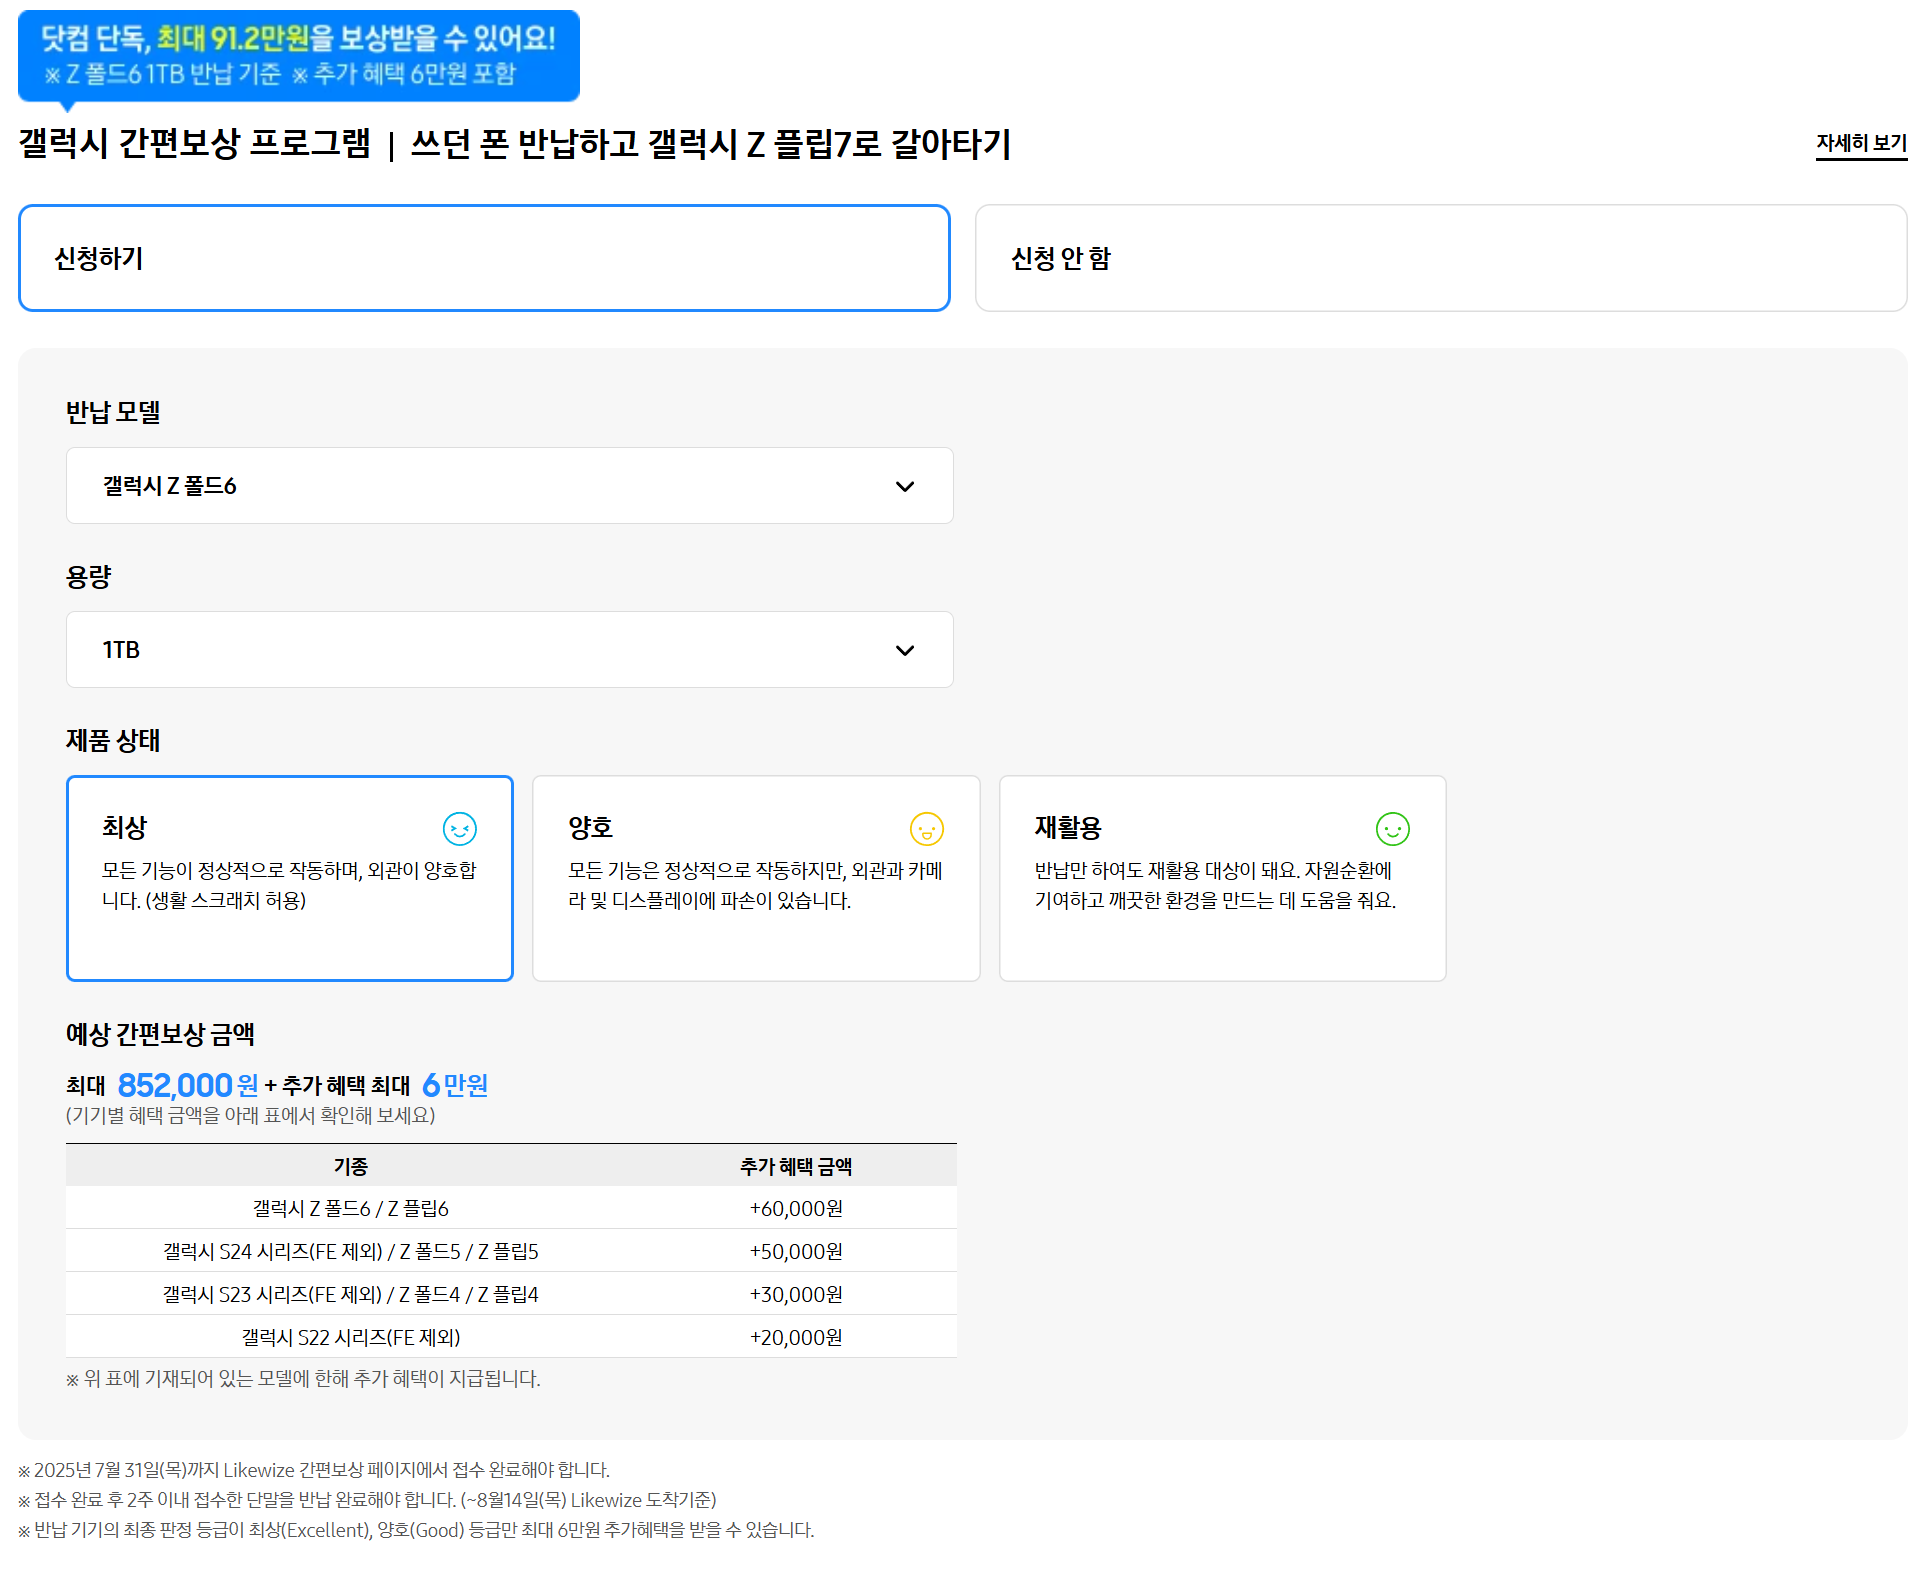This screenshot has height=1569, width=1914.
Task: Open the 1TB capacity dropdown
Action: point(510,650)
